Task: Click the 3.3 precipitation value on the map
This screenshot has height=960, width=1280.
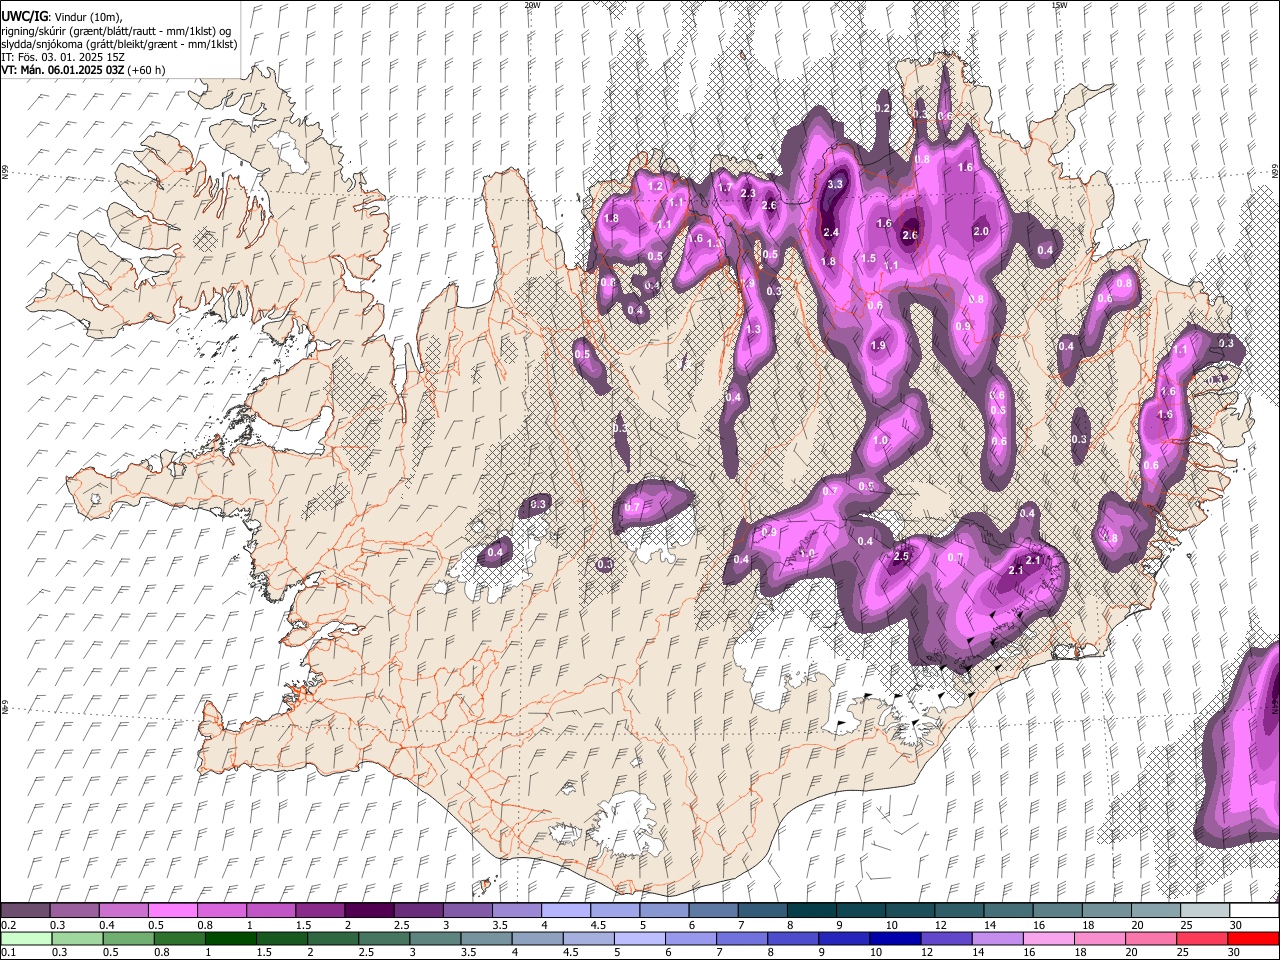Action: [x=836, y=184]
